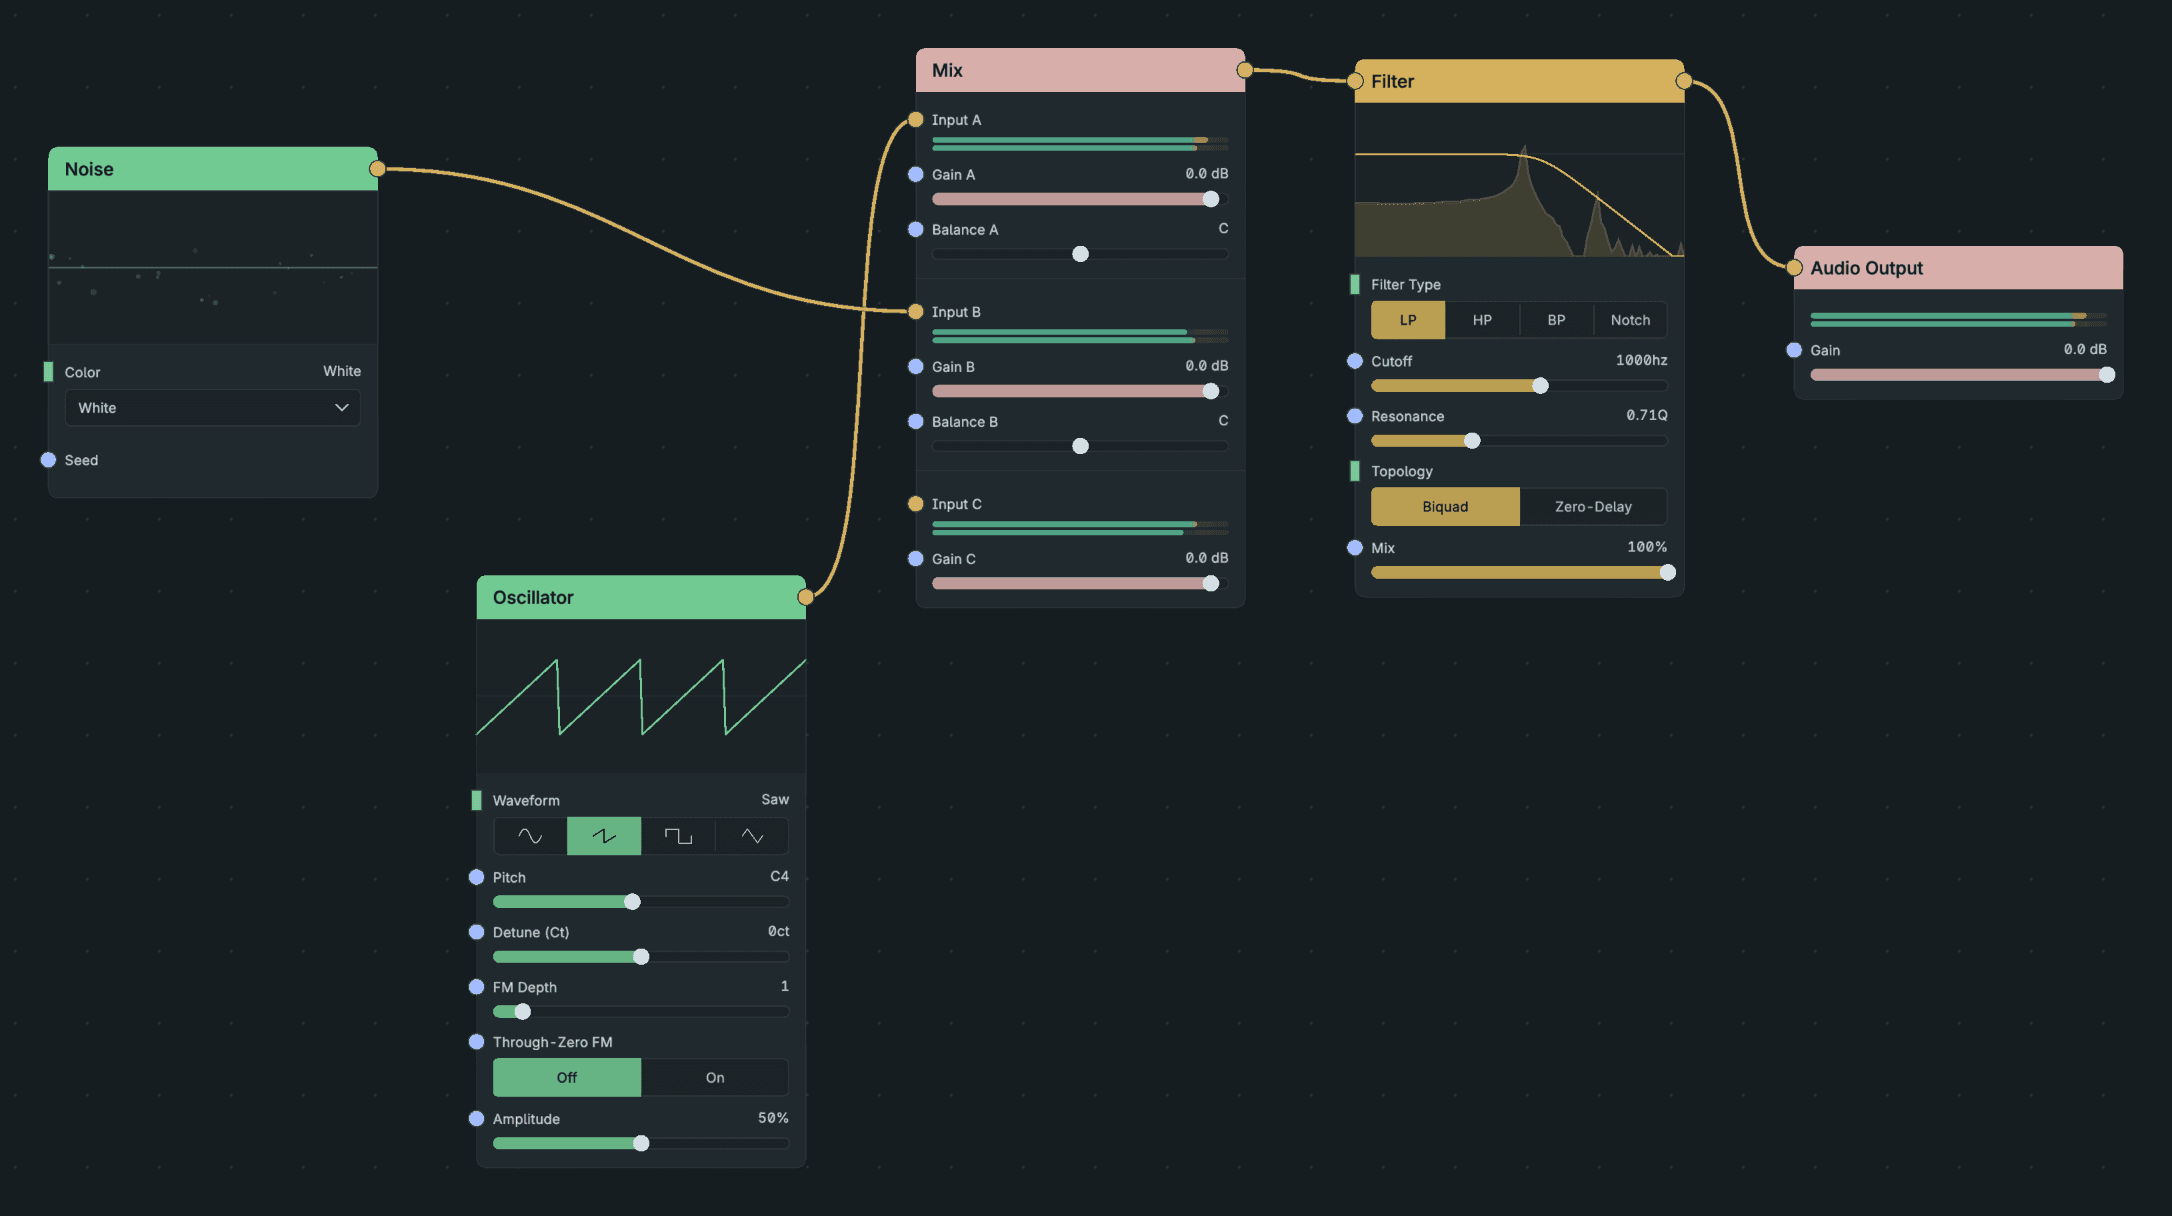Click the Input C port on Mix
The height and width of the screenshot is (1216, 2172).
tap(916, 504)
